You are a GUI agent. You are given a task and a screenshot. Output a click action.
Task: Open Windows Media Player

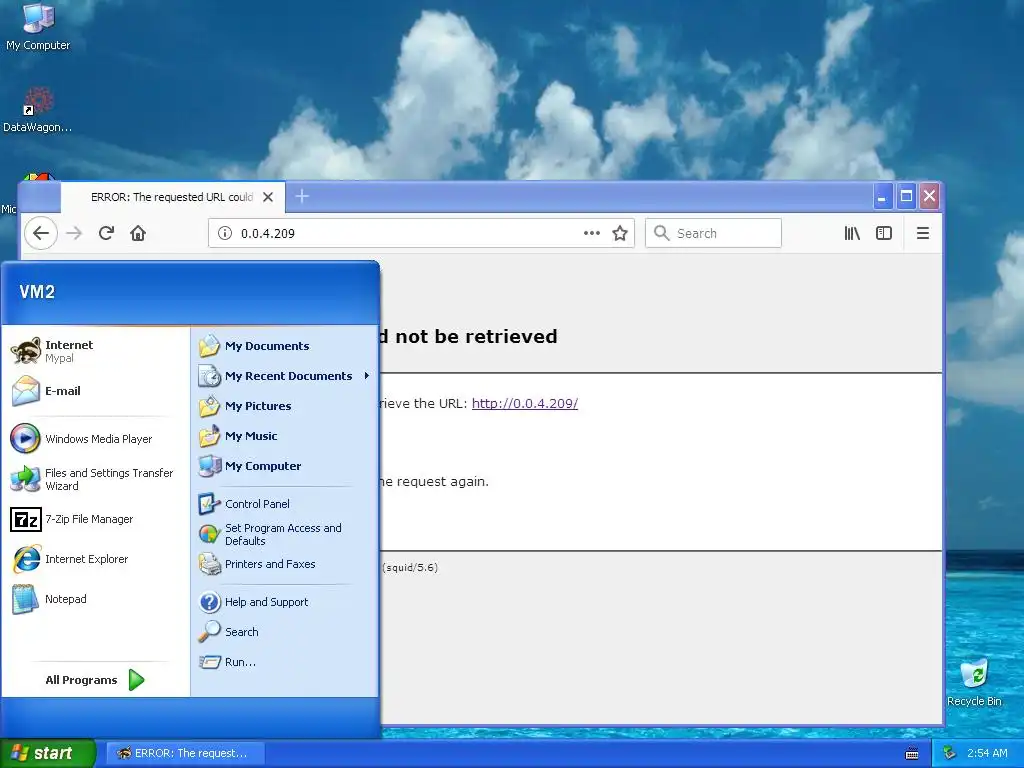pos(95,439)
